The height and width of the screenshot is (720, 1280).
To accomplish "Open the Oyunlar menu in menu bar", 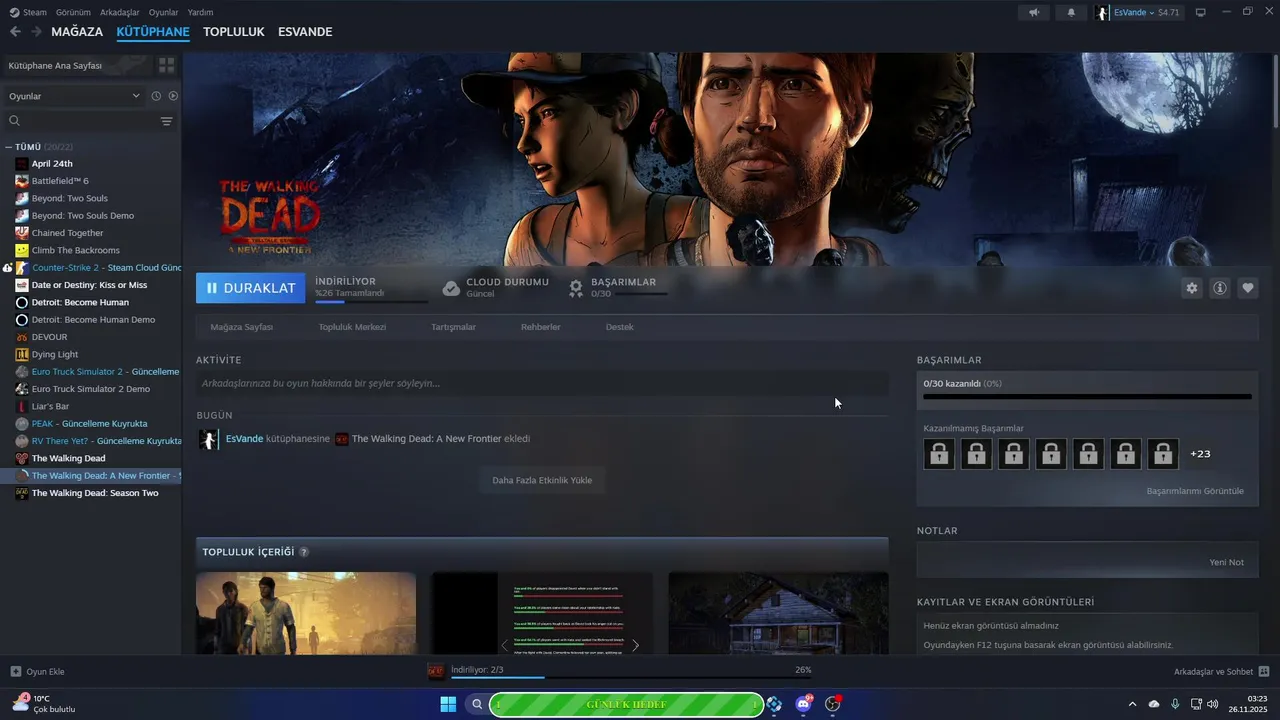I will pos(163,12).
